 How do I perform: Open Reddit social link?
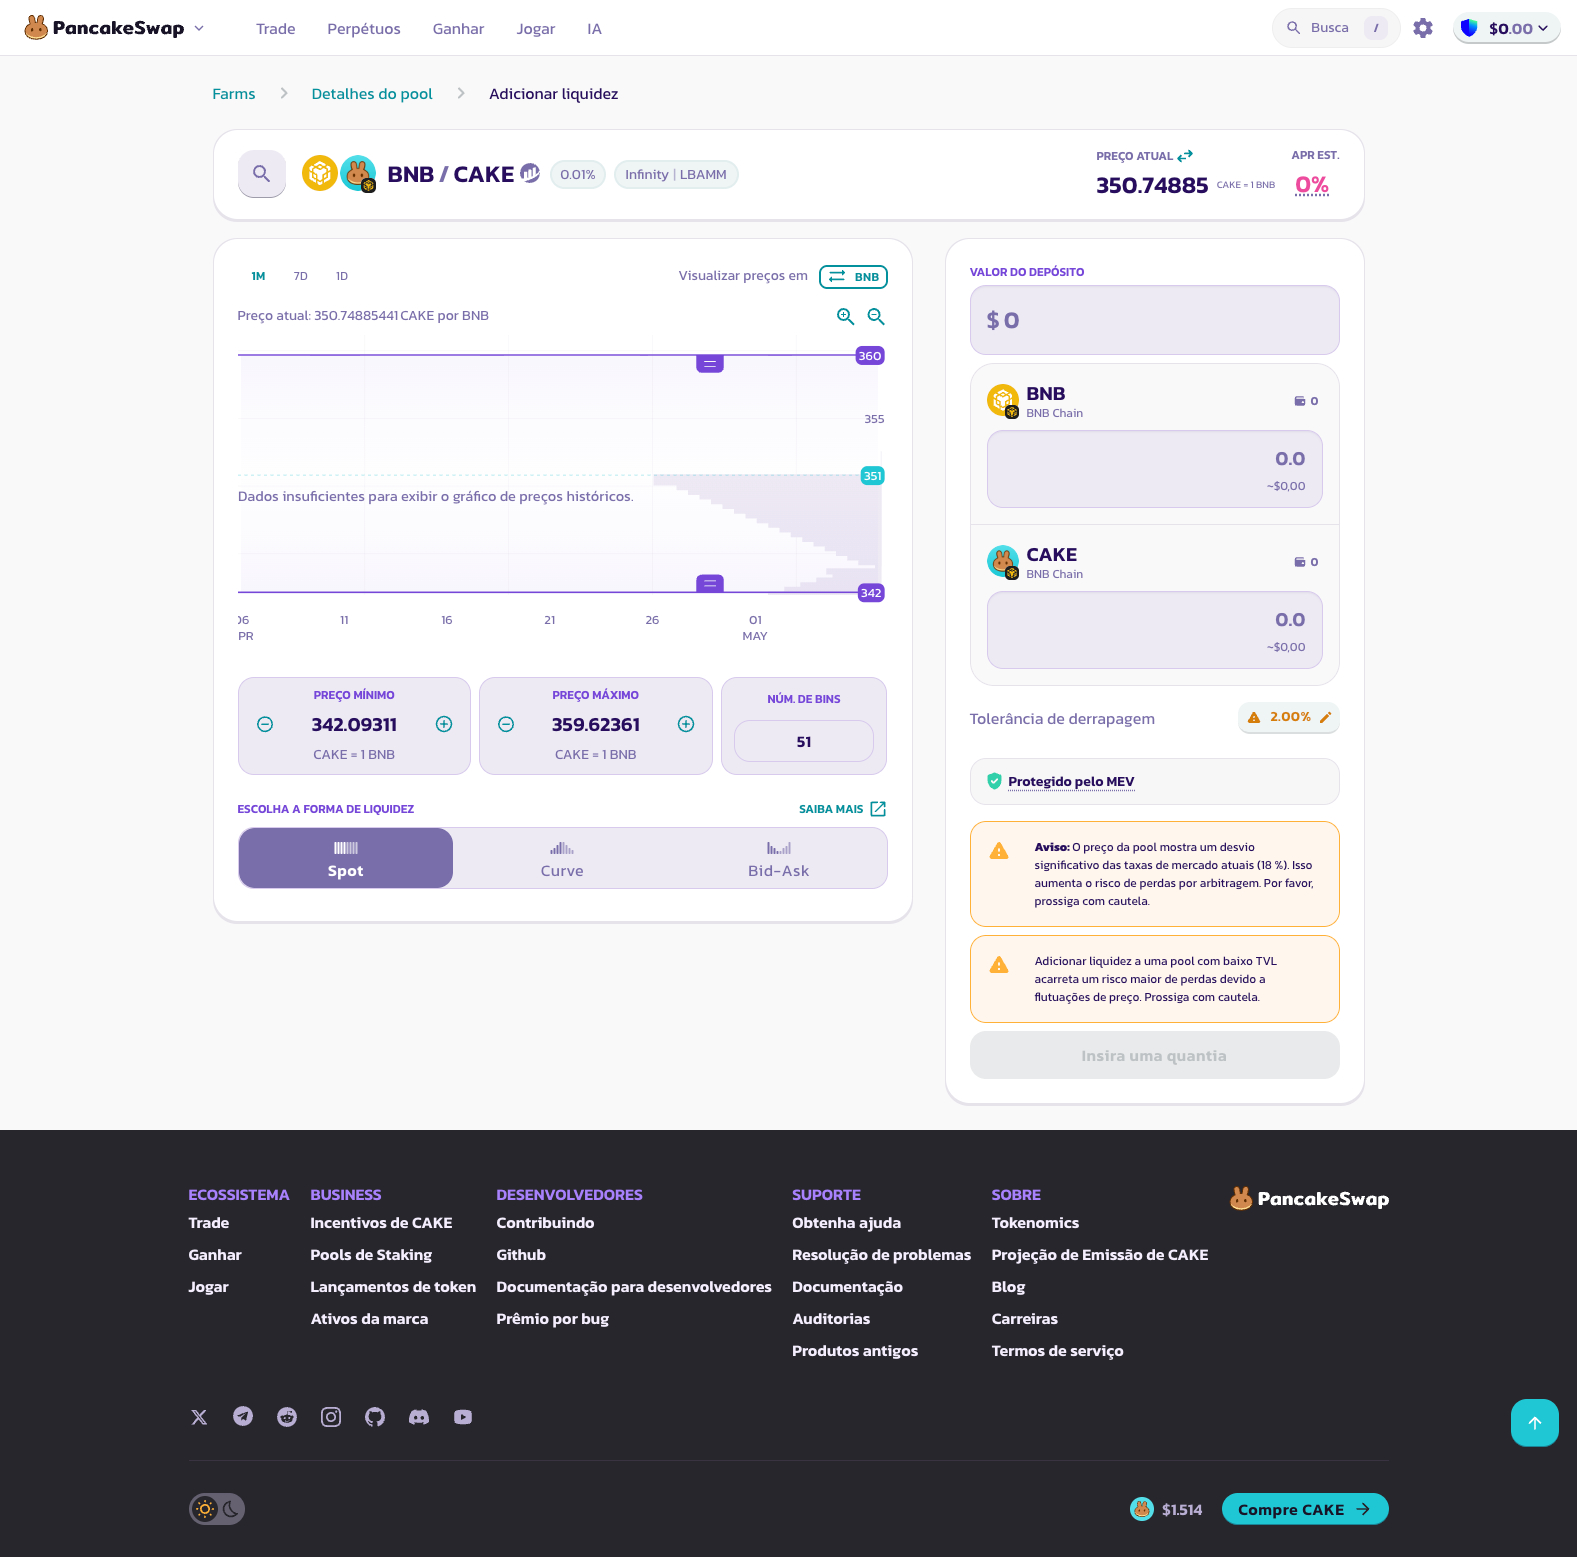(287, 1417)
